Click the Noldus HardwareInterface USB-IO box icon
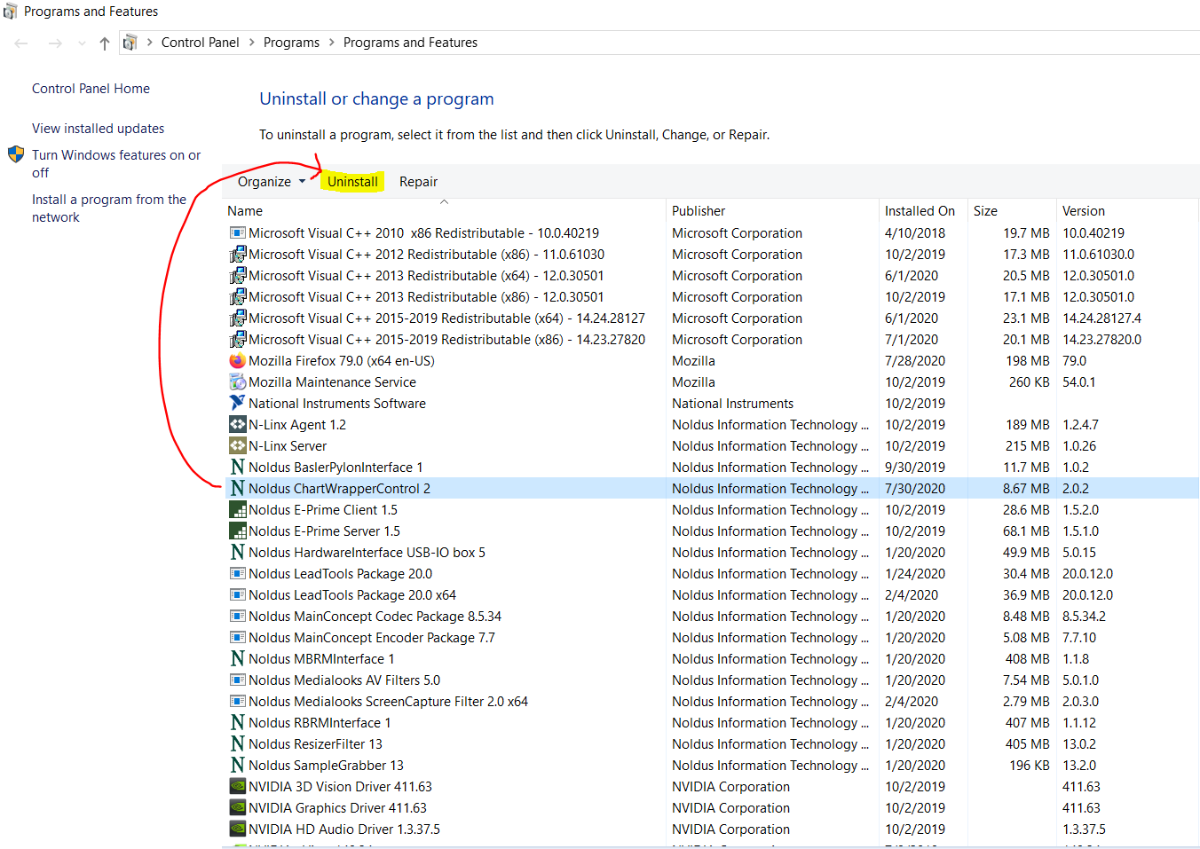 [237, 552]
